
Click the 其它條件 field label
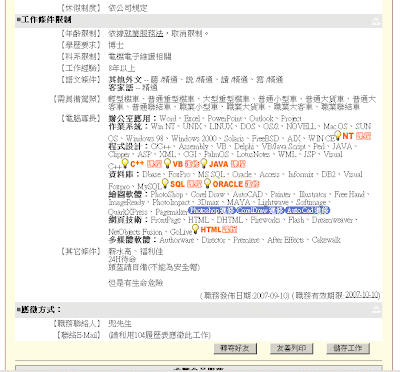click(x=81, y=251)
